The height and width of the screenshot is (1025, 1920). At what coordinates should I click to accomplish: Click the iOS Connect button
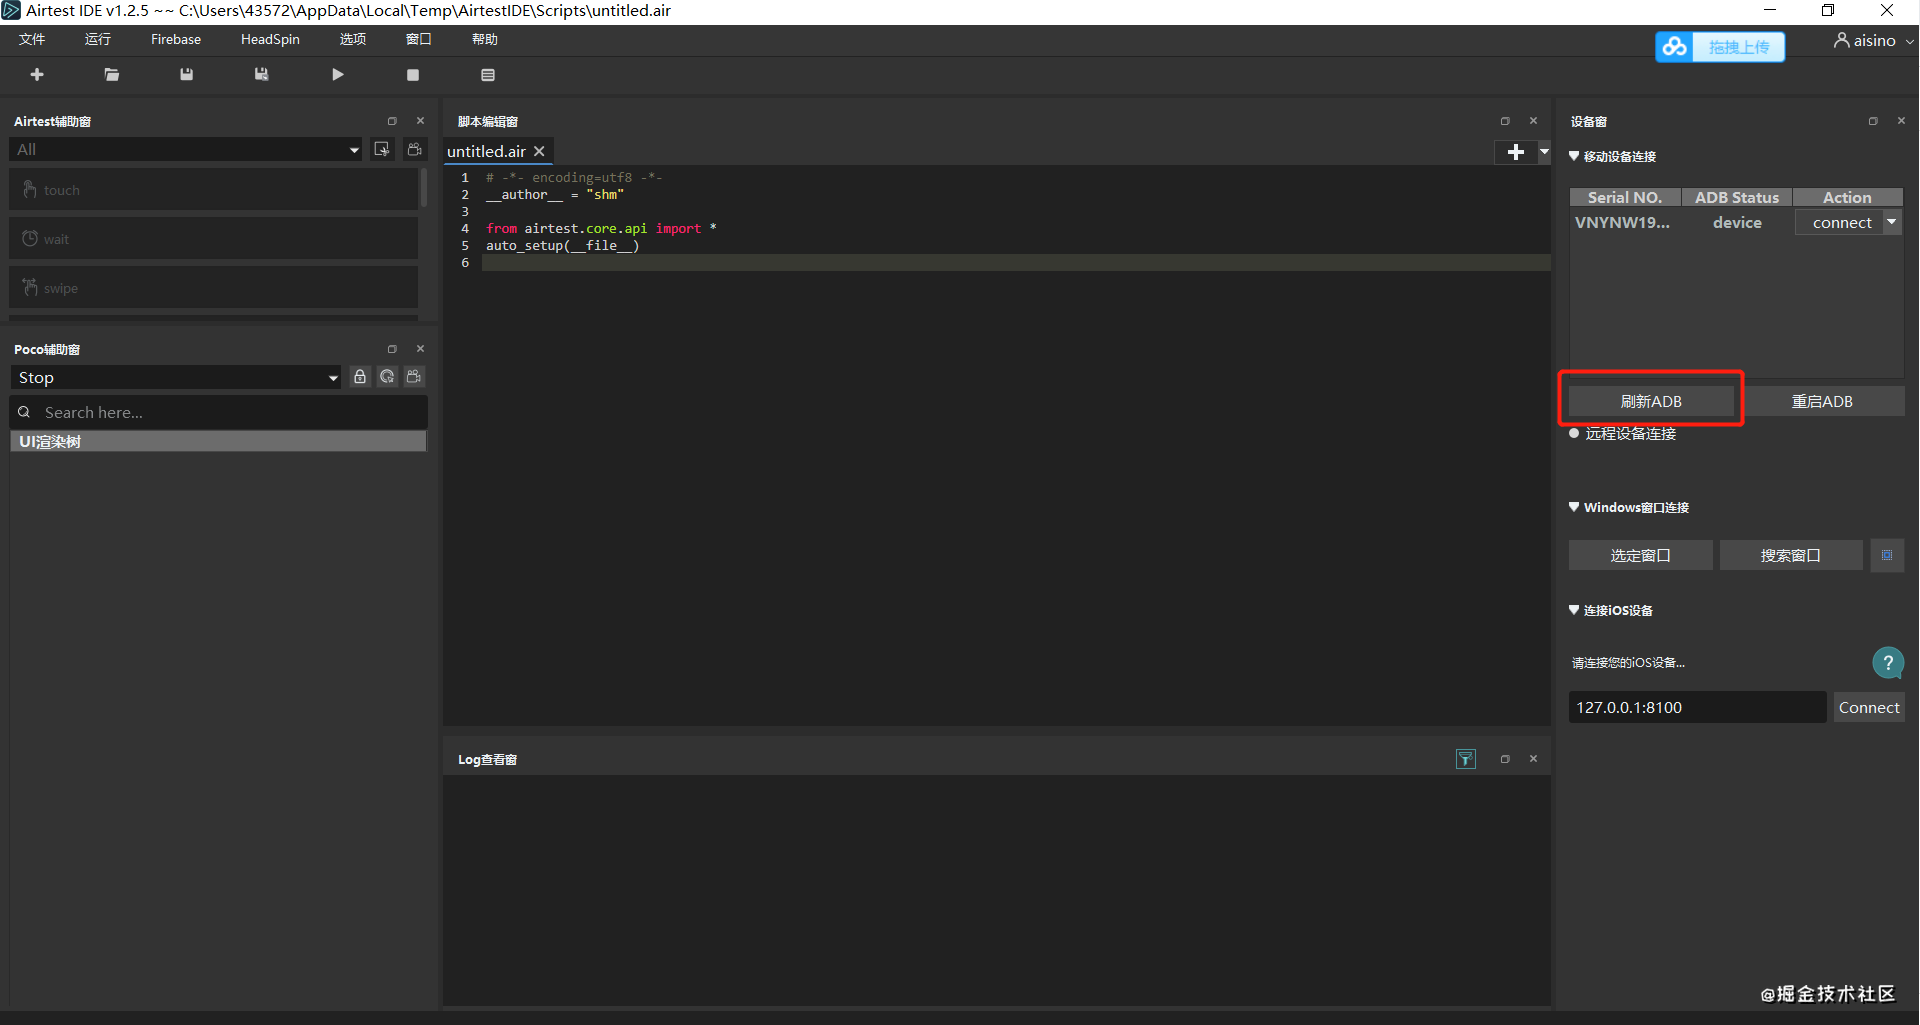coord(1869,707)
